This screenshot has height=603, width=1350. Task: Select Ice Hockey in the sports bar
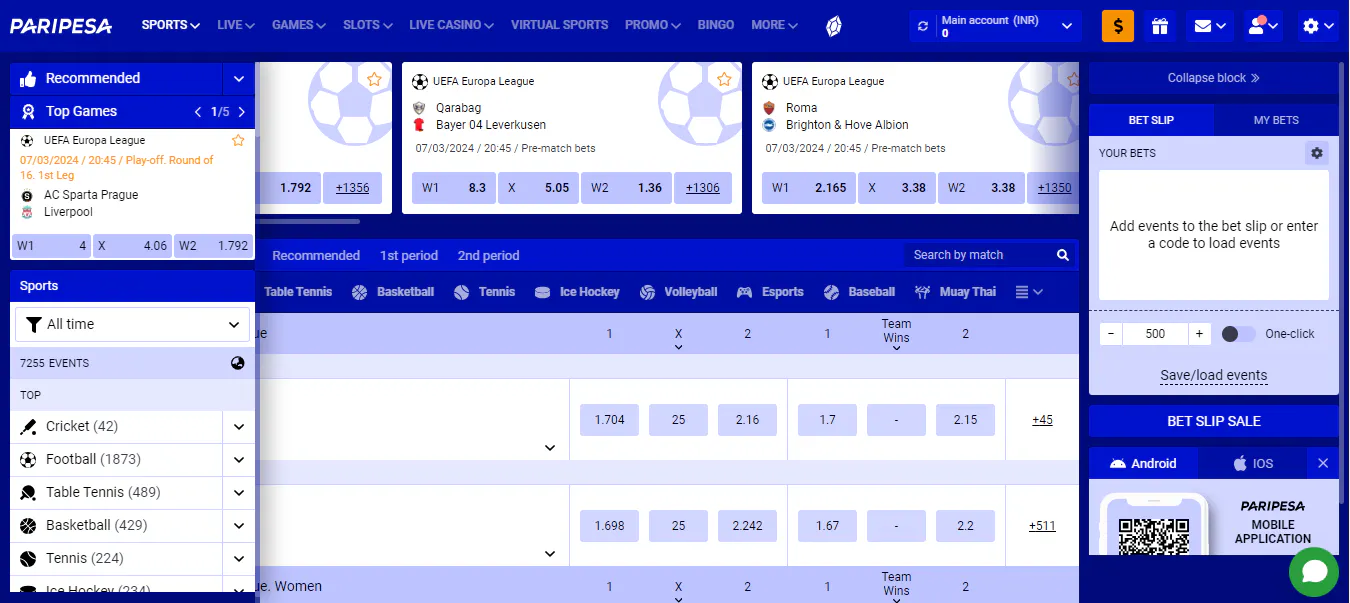tap(578, 292)
